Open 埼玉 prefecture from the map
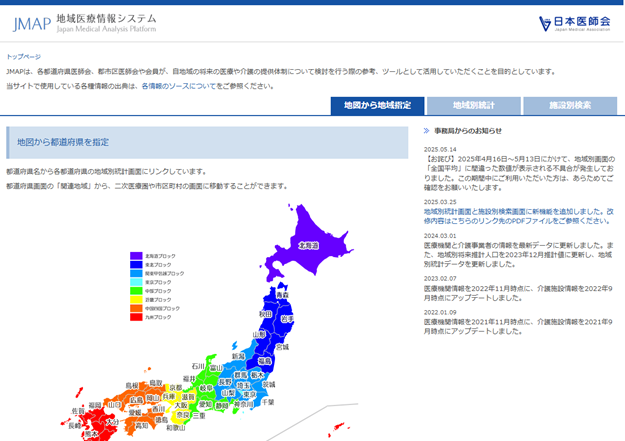Image resolution: width=625 pixels, height=441 pixels. pyautogui.click(x=244, y=386)
